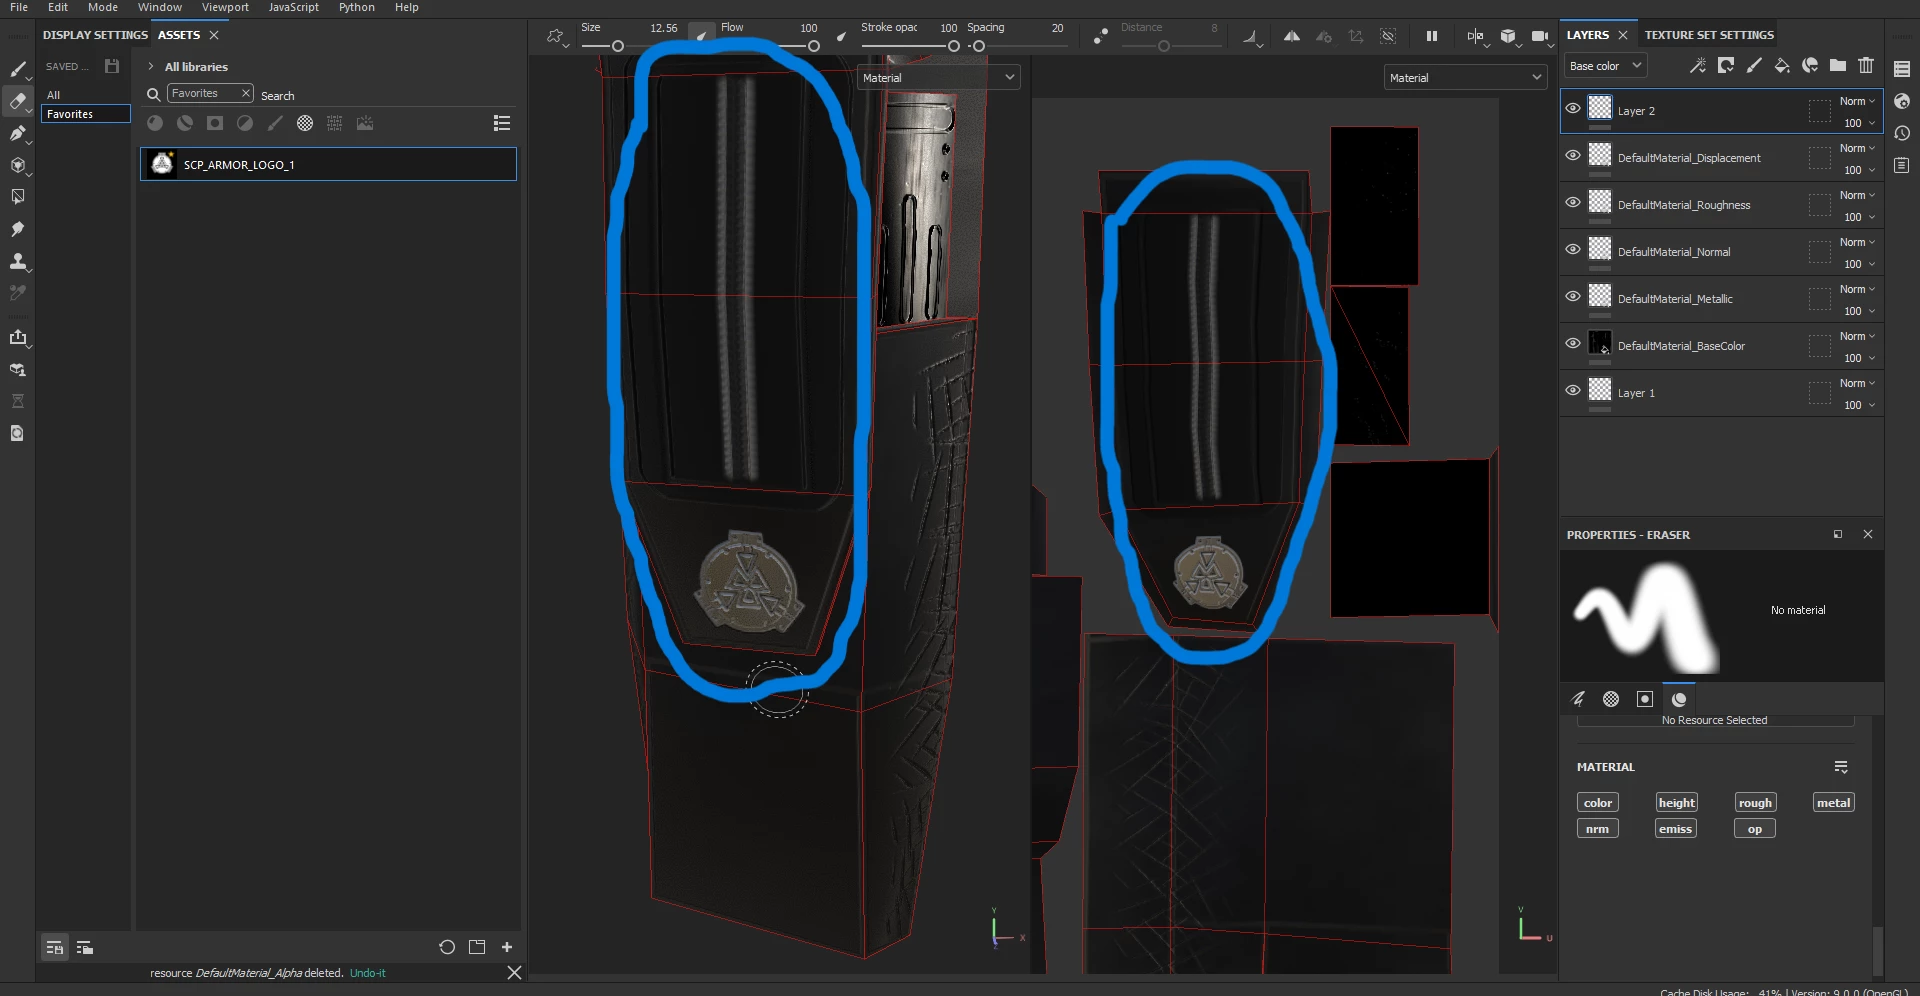Hide DefaultMaterial_Roughness layer
Image resolution: width=1920 pixels, height=996 pixels.
(x=1573, y=203)
